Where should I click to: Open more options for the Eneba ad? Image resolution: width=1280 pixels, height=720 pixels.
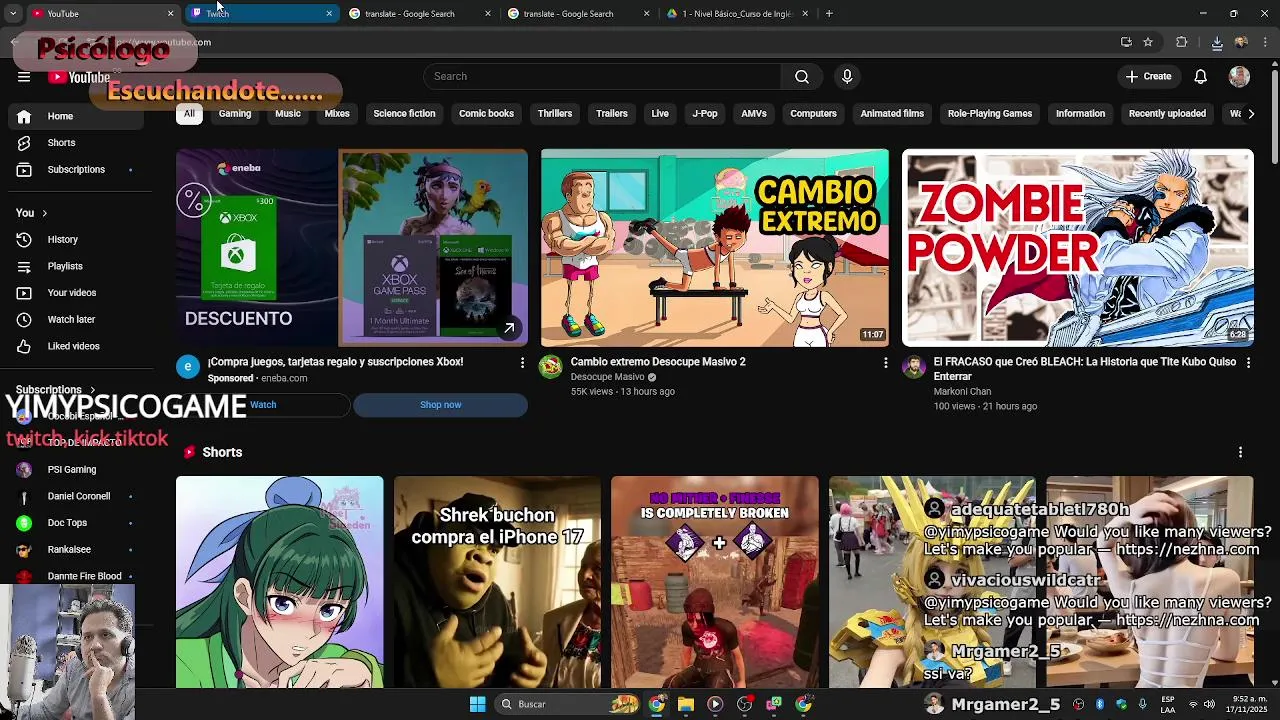522,363
